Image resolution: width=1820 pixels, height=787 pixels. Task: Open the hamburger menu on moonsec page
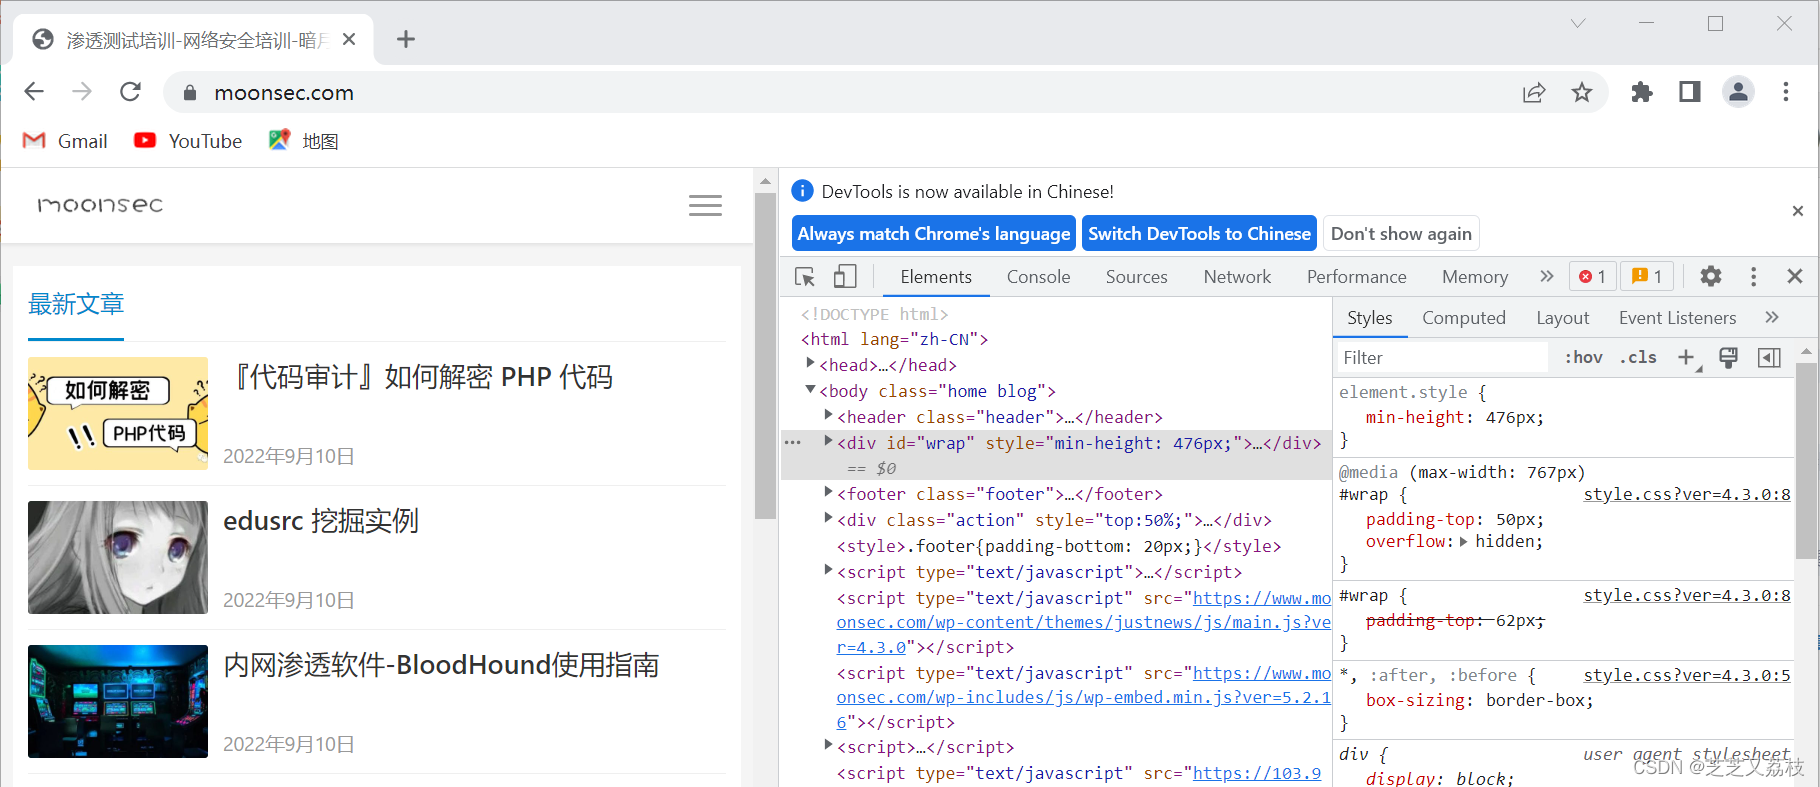pos(705,206)
